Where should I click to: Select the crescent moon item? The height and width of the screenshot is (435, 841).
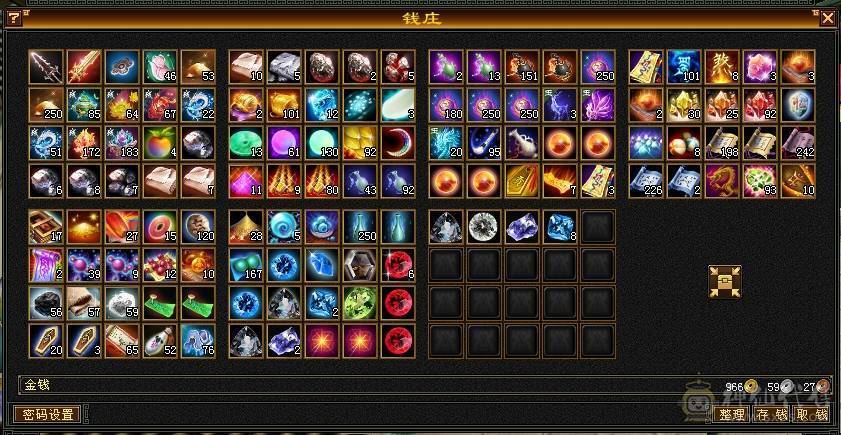coord(398,143)
